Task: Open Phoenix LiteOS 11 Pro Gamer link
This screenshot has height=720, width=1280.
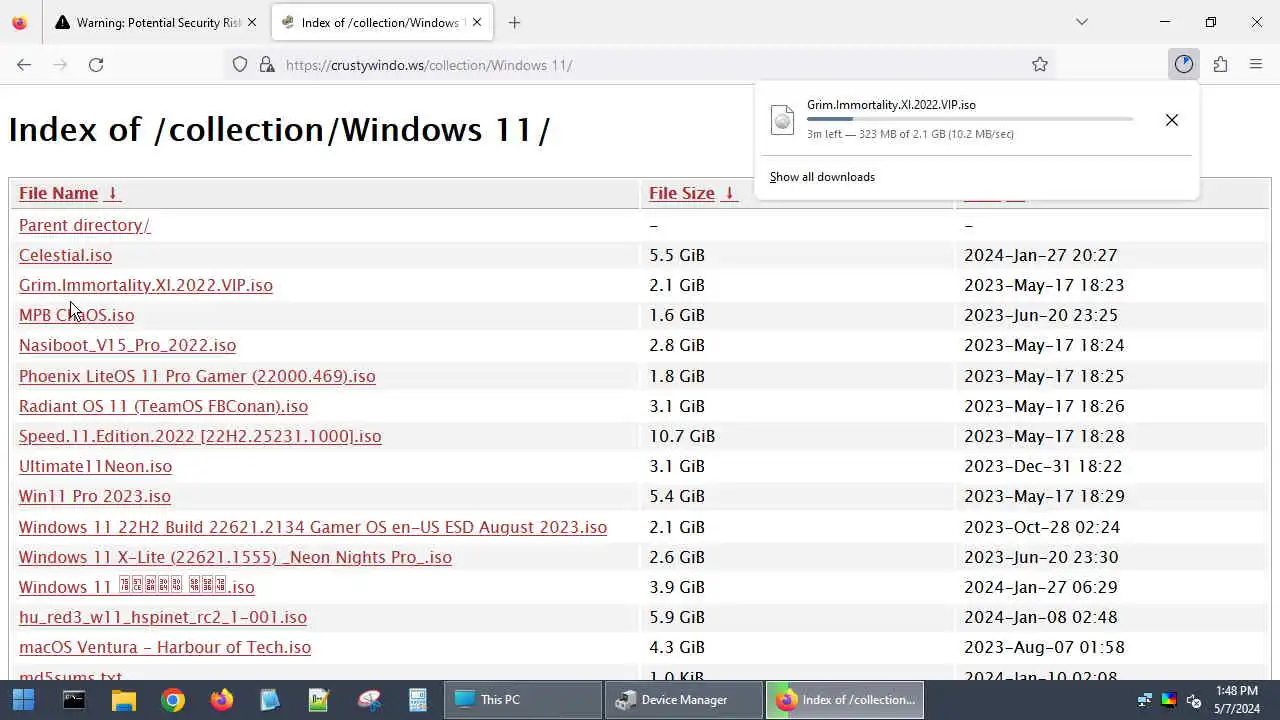Action: pos(197,376)
